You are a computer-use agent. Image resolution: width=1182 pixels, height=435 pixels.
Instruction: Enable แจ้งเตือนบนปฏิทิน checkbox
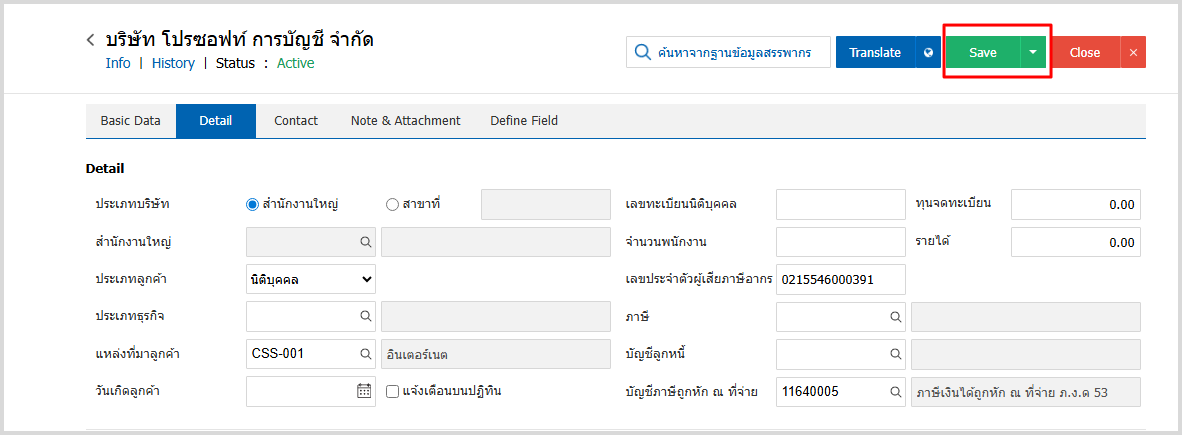click(x=393, y=391)
